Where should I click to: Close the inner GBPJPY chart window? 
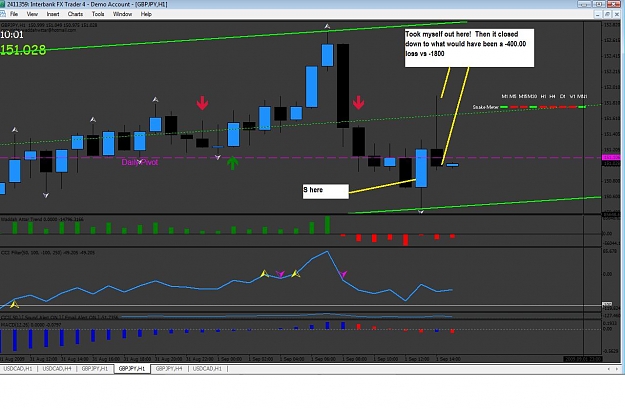point(617,14)
